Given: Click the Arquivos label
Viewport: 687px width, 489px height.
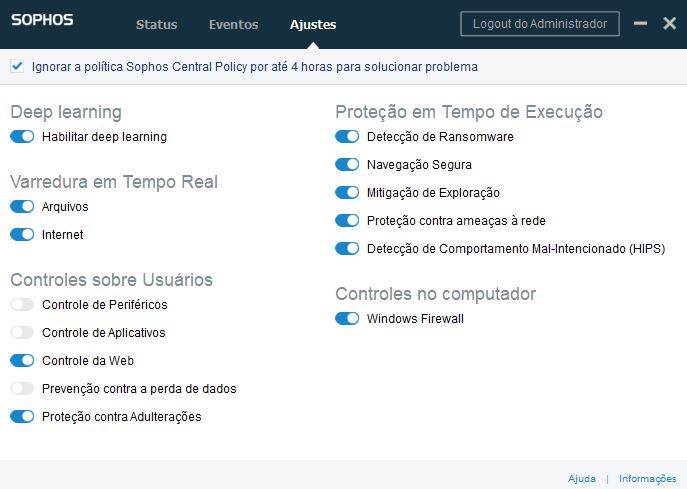Looking at the screenshot, I should (x=65, y=206).
